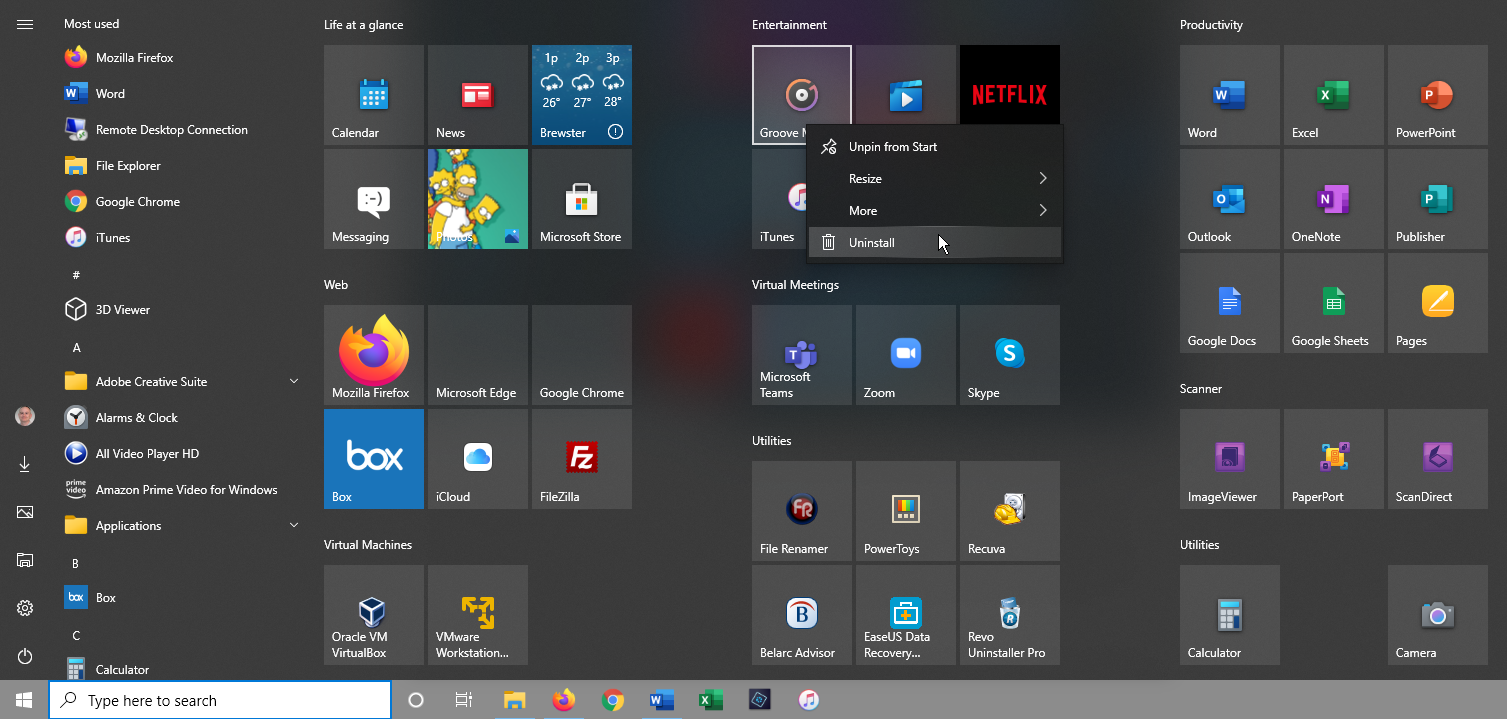
Task: Open the iCloud tile
Action: click(478, 459)
